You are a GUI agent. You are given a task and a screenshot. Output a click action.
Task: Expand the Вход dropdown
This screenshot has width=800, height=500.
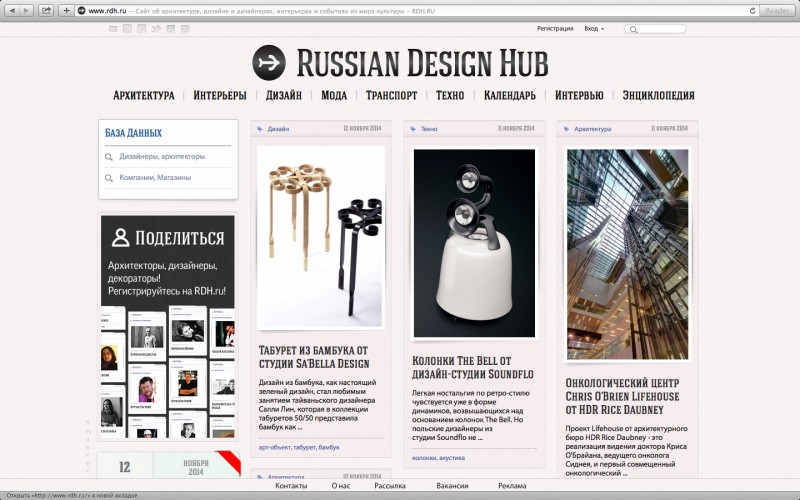pyautogui.click(x=594, y=29)
